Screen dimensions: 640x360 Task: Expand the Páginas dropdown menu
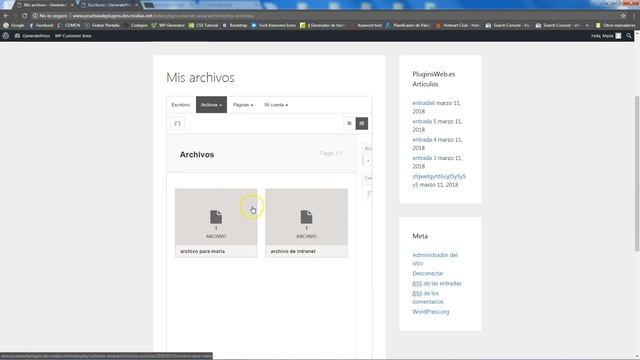(243, 105)
